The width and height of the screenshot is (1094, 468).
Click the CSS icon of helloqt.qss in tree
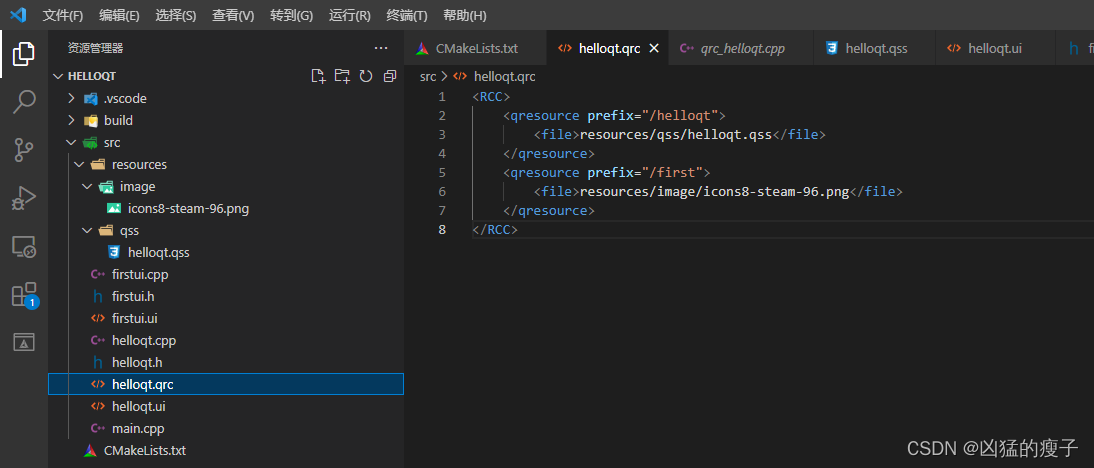tap(114, 252)
